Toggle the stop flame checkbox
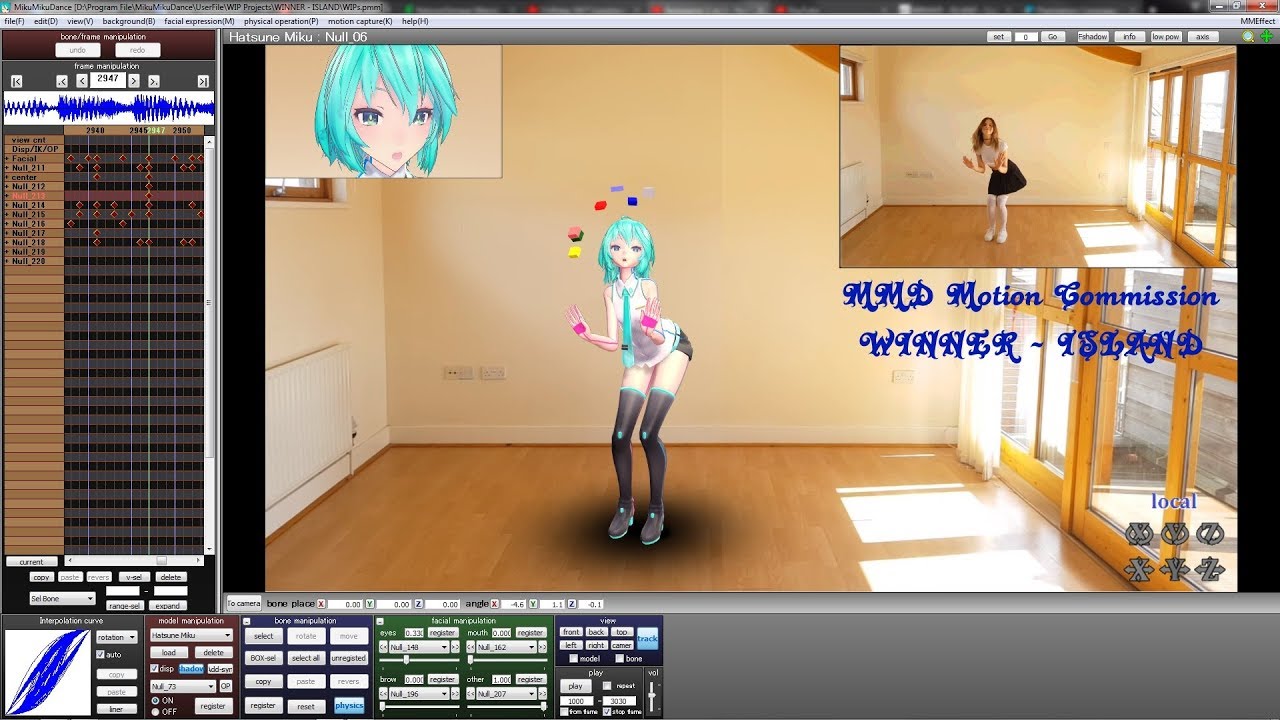This screenshot has width=1280, height=720. 607,711
